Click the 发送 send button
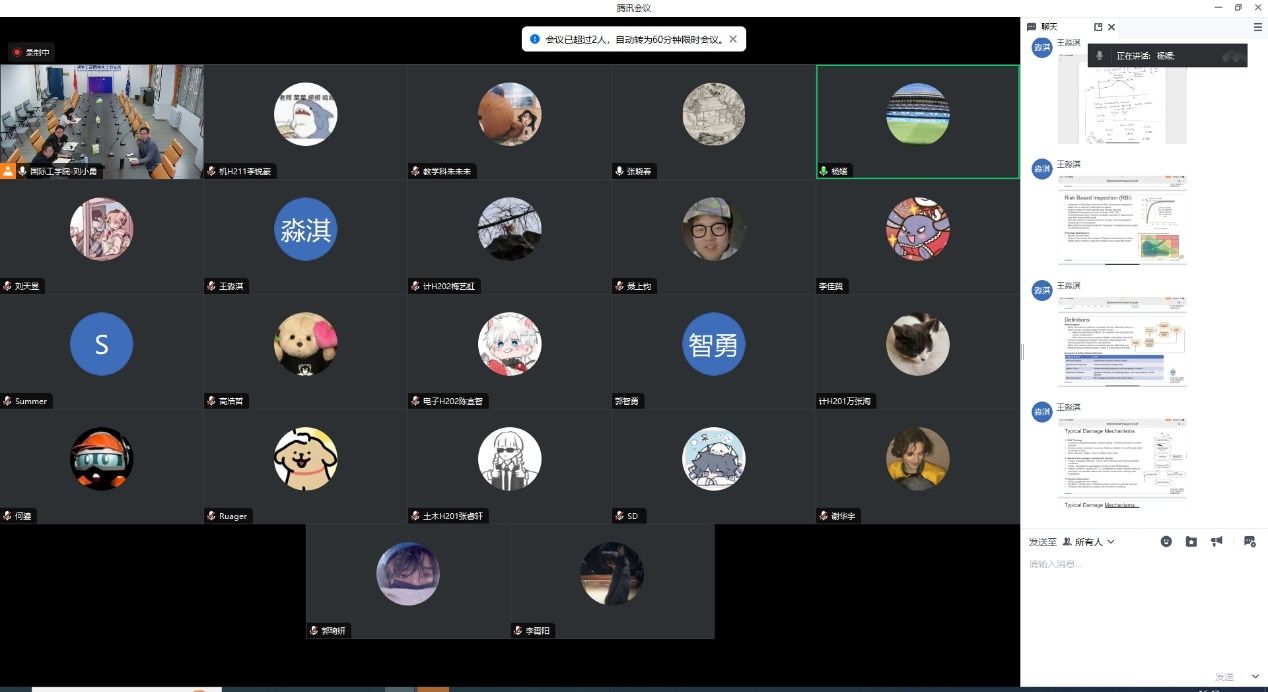Screen dimensions: 1268x692 click(x=1224, y=677)
